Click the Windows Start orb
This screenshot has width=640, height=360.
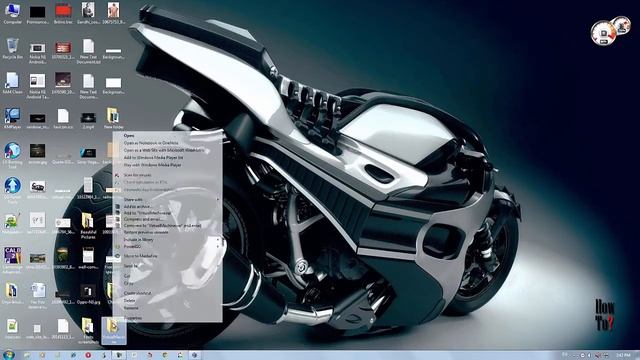tap(9, 355)
